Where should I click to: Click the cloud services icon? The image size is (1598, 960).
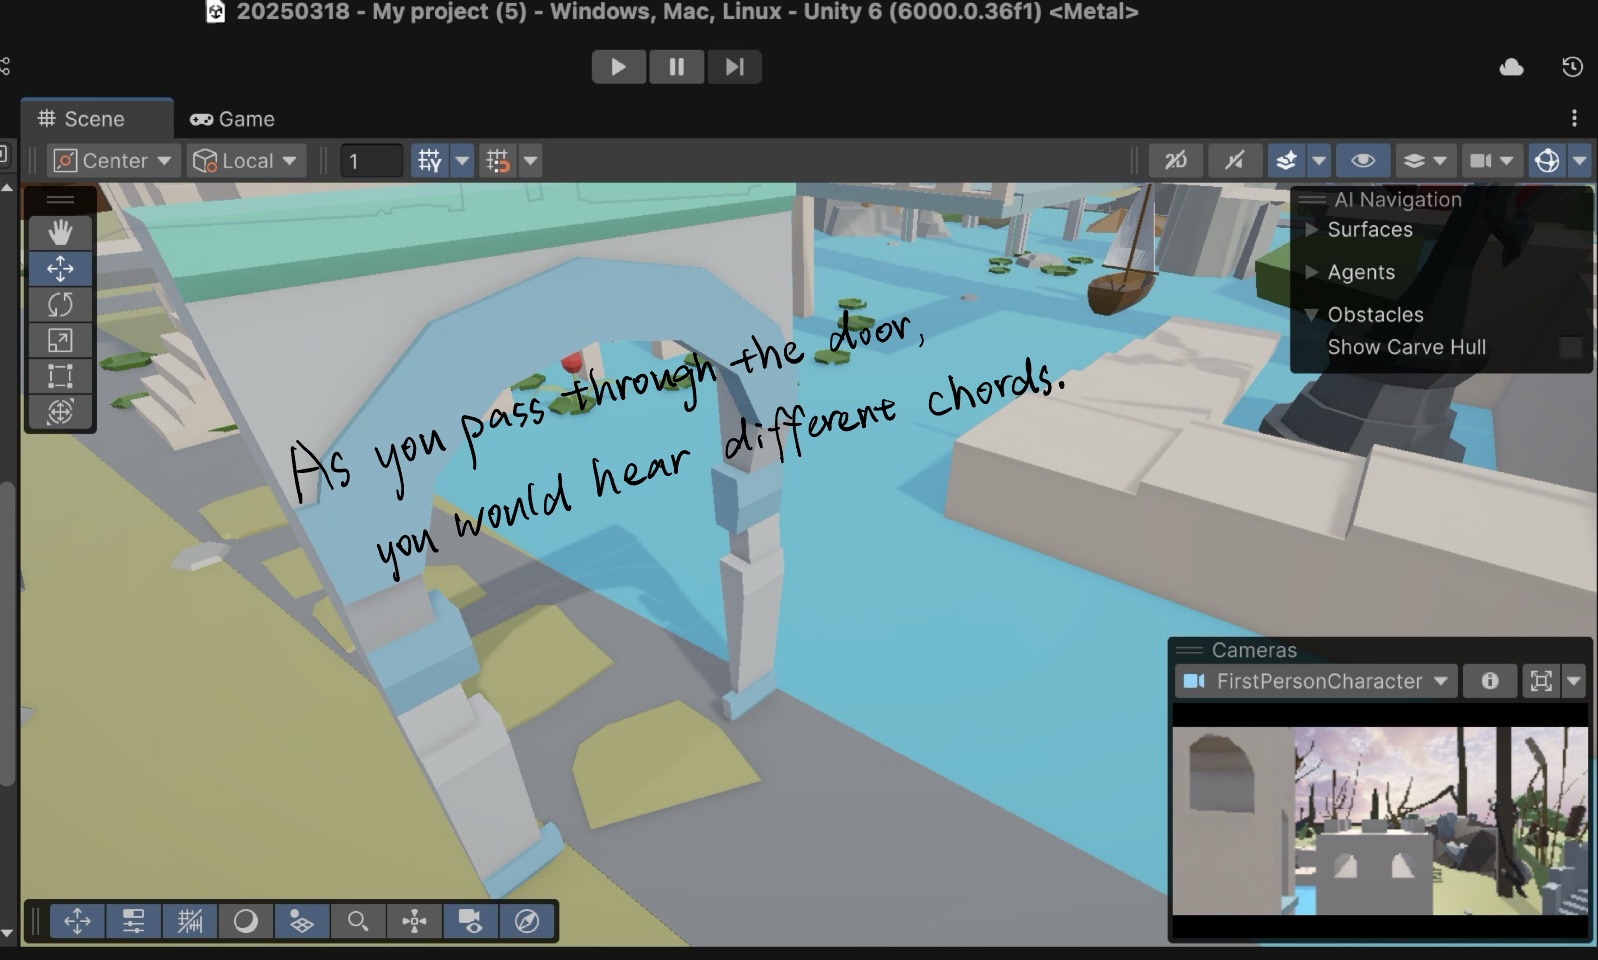1511,67
